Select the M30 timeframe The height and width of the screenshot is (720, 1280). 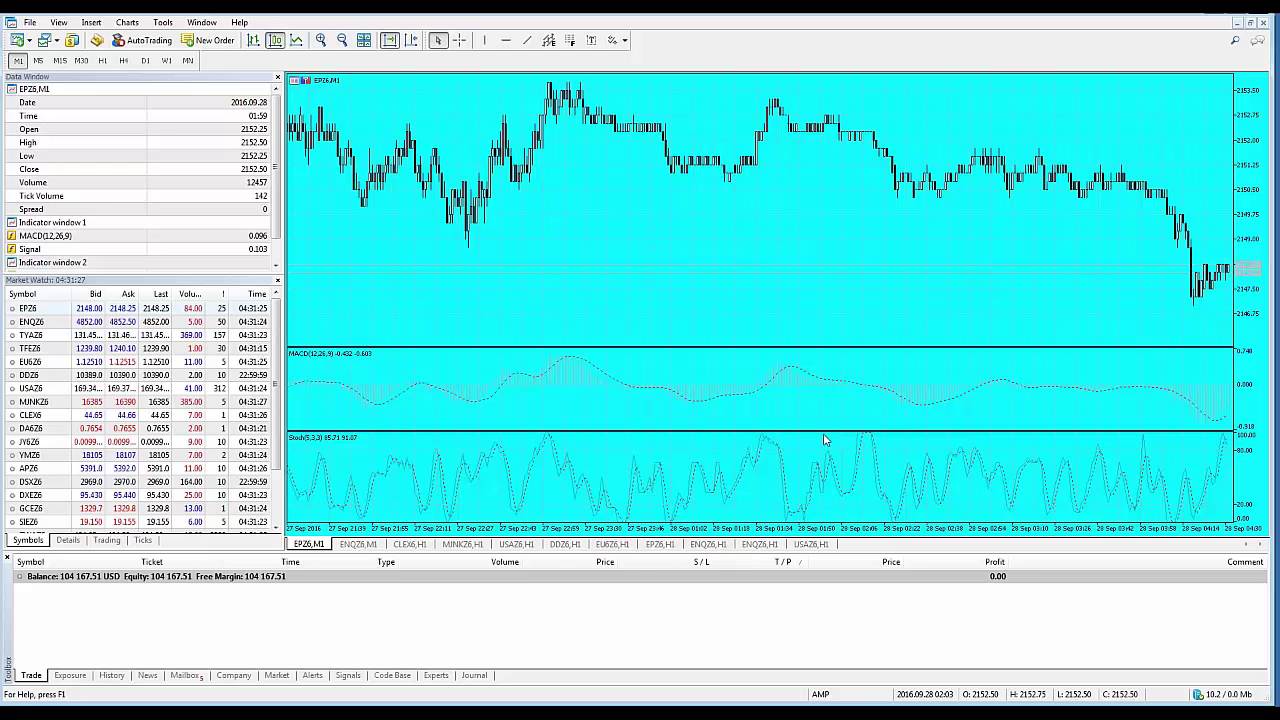[81, 60]
